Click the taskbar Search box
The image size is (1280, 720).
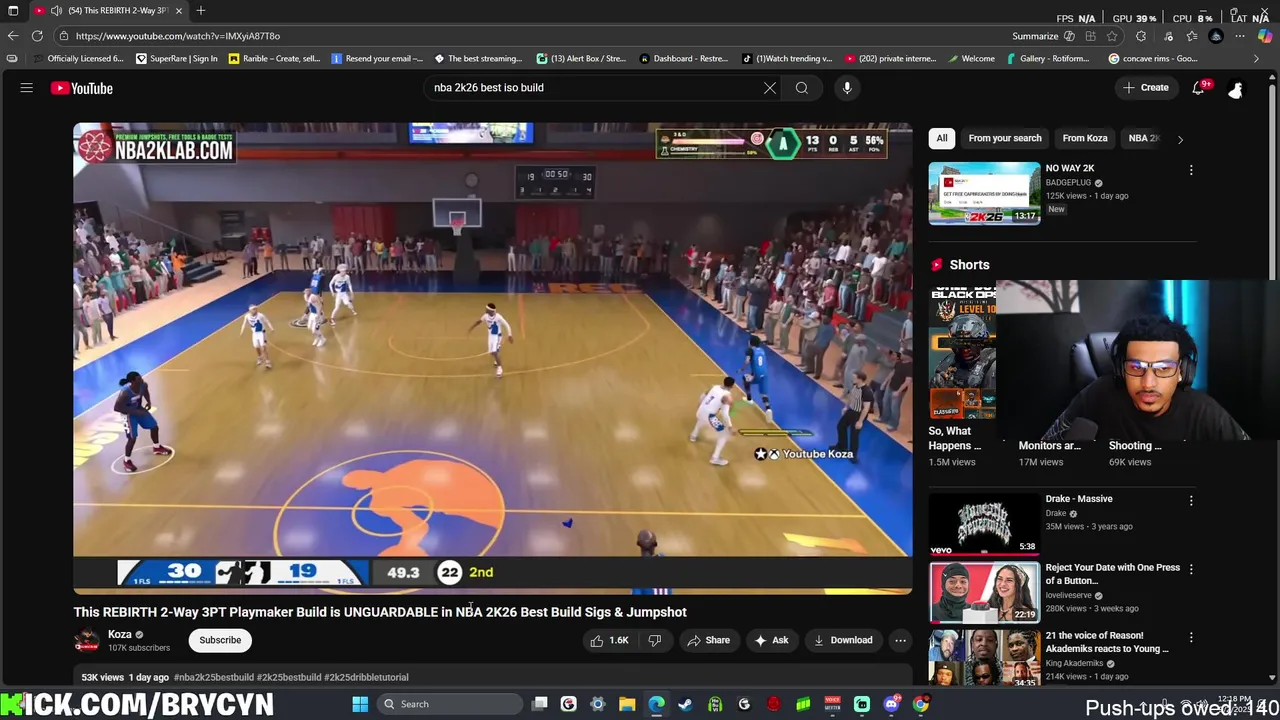(x=448, y=704)
